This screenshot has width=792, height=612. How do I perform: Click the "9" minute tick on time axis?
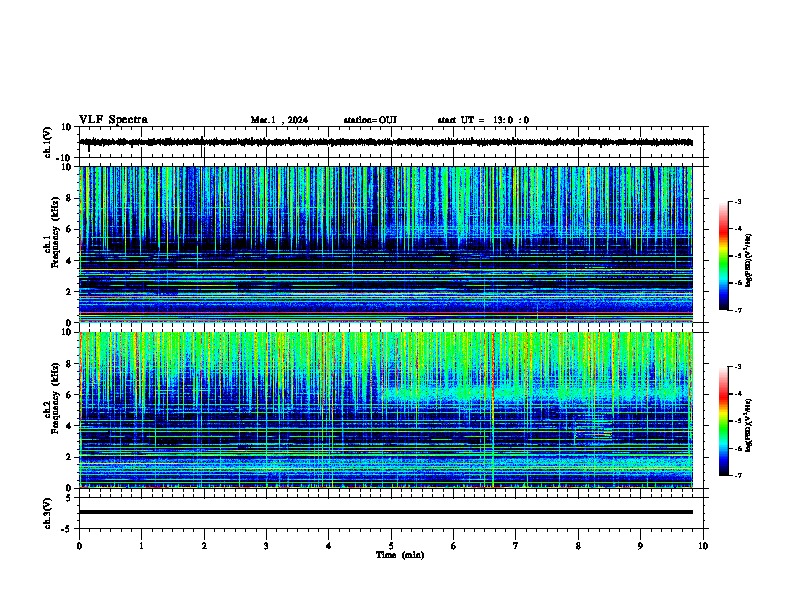(x=640, y=546)
